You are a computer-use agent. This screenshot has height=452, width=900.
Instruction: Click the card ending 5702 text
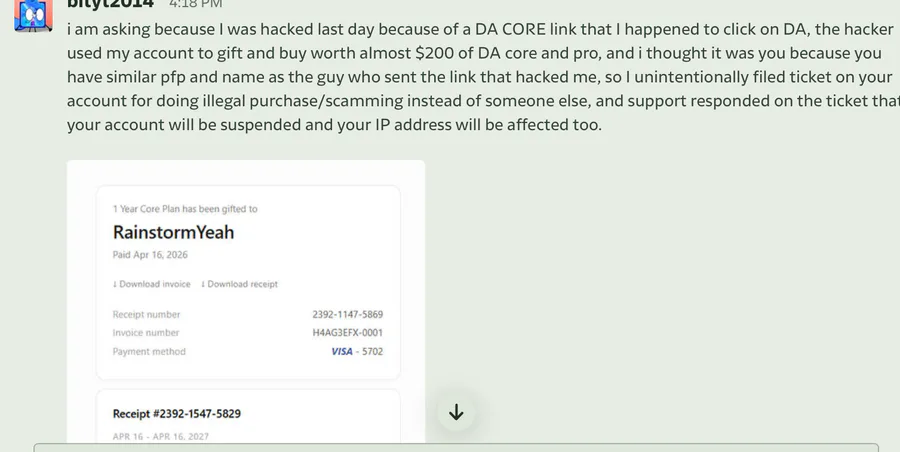click(x=371, y=352)
